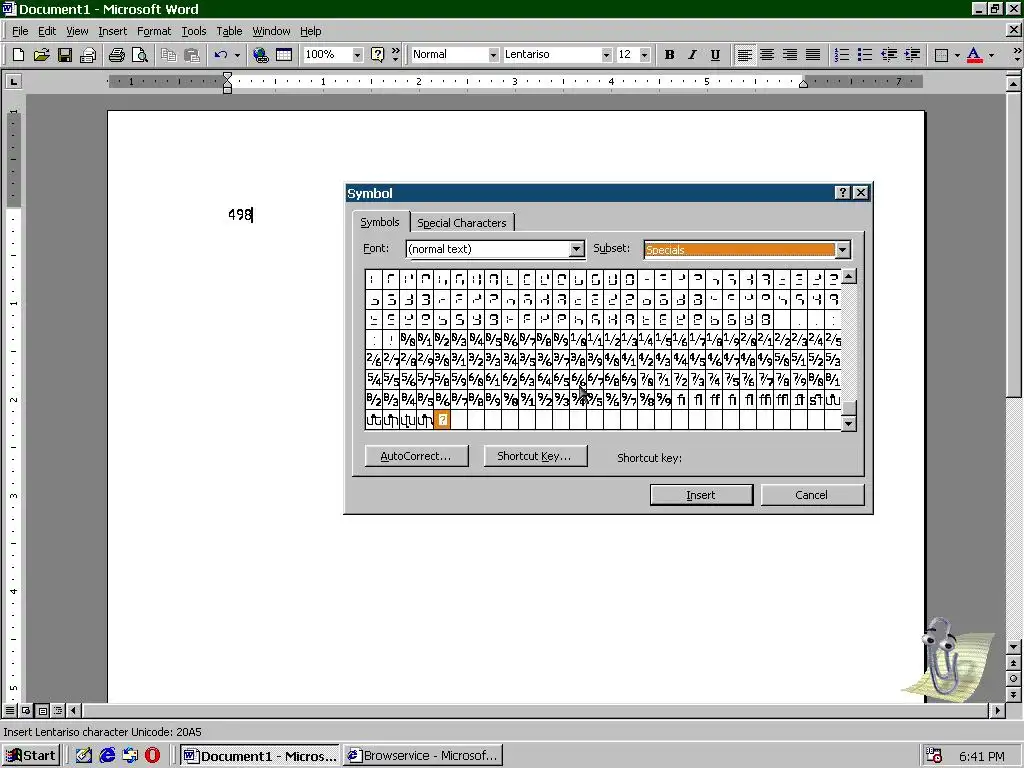Switch to Print Layout view icon
Viewport: 1024px width, 768px height.
[42, 711]
